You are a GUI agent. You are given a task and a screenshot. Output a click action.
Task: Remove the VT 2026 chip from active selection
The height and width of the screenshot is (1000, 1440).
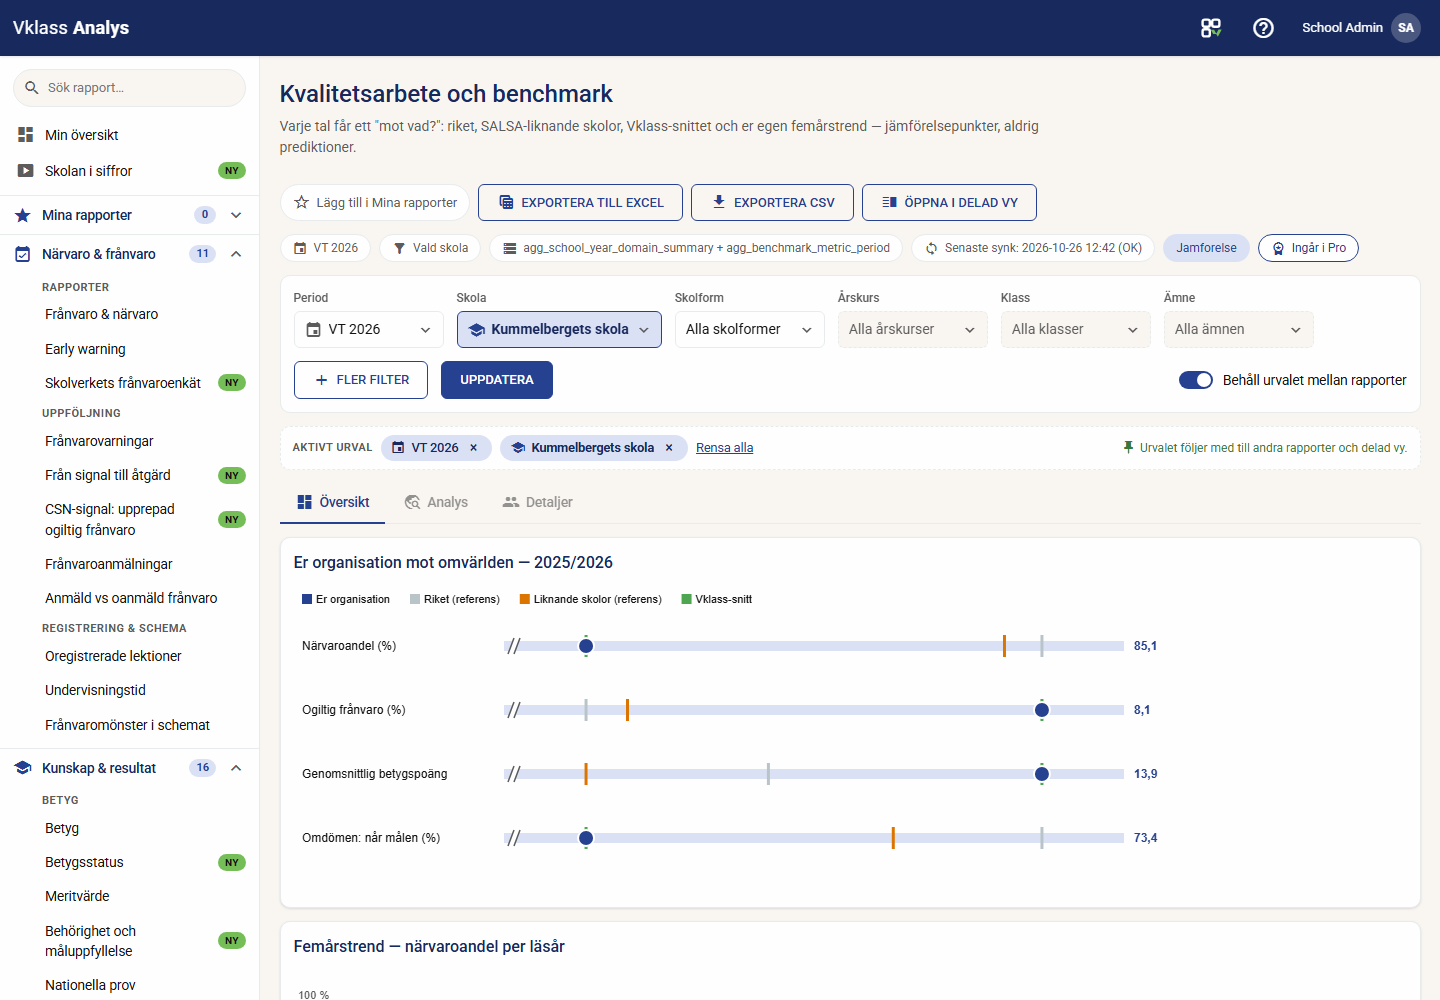pyautogui.click(x=474, y=448)
